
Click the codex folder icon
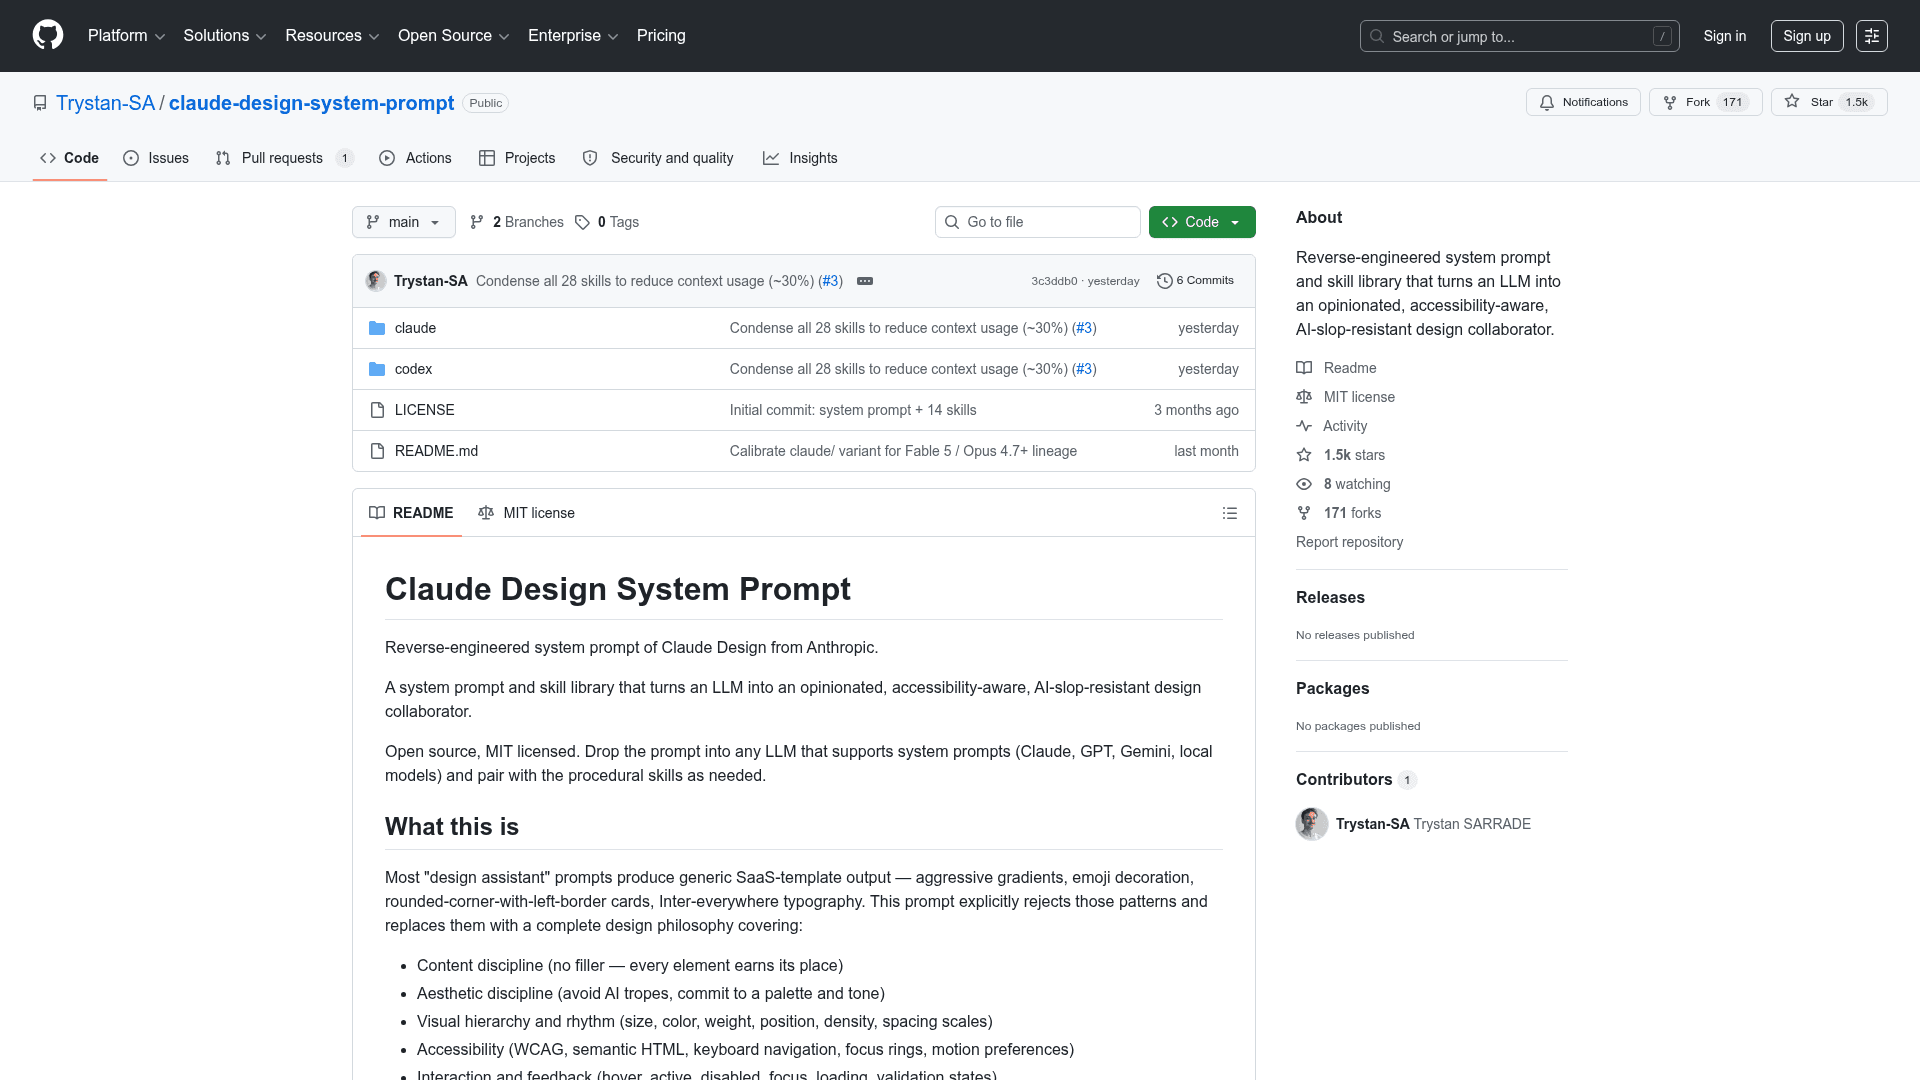click(377, 369)
